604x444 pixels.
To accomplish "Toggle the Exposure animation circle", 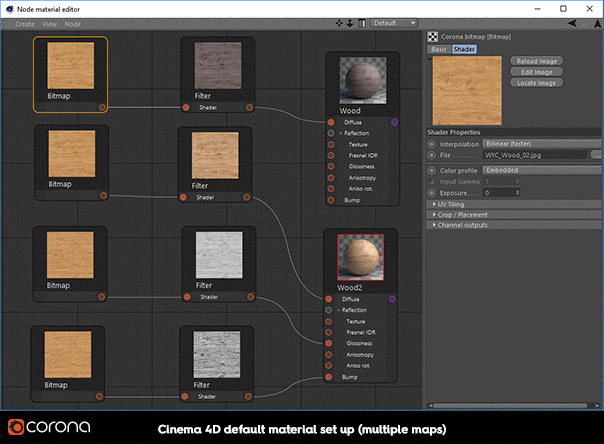I will 431,193.
